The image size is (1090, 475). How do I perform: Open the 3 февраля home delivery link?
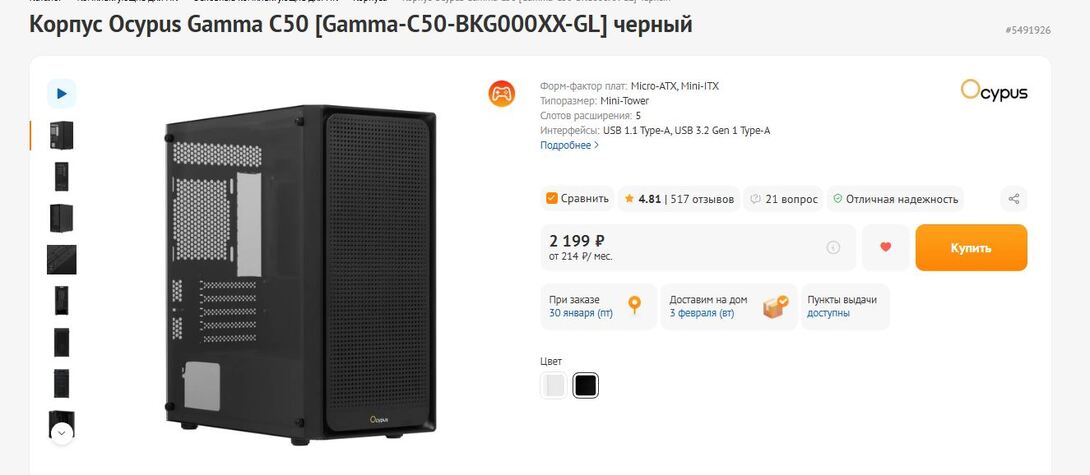(702, 313)
